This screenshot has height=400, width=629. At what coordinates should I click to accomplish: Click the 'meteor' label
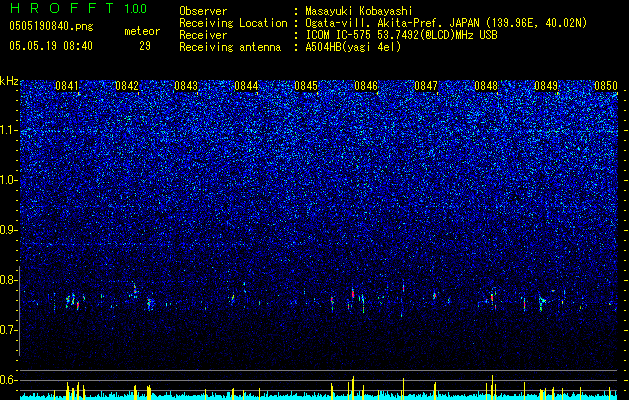[x=142, y=31]
